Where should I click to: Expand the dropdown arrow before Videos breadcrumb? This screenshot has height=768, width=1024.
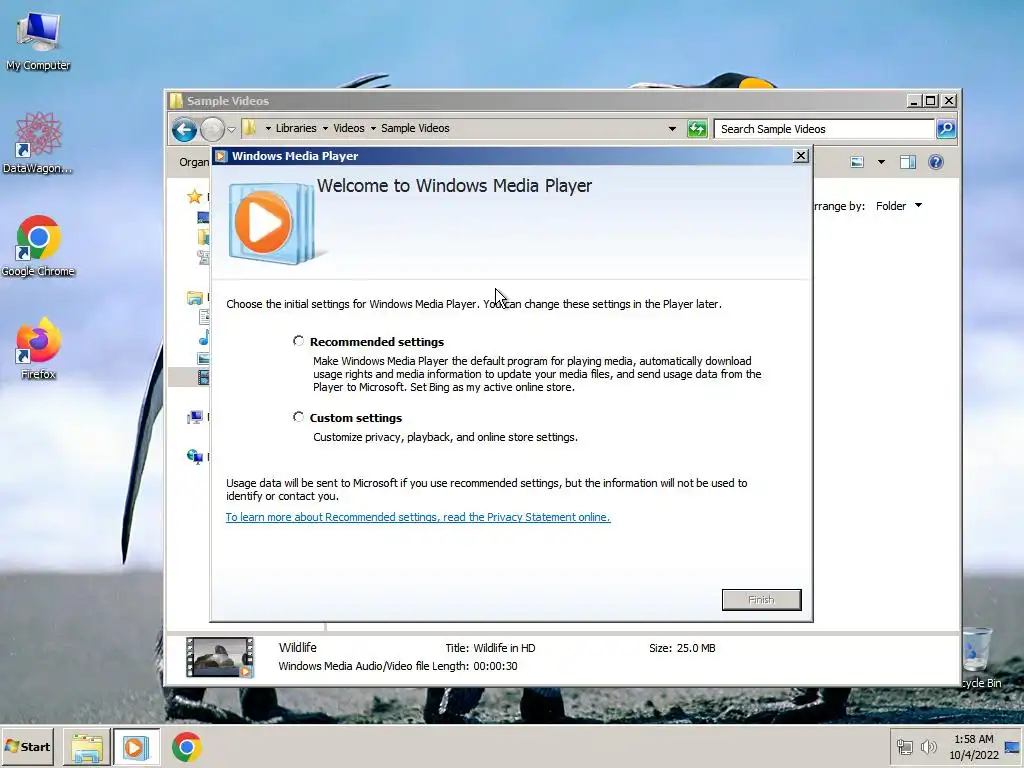coord(325,129)
